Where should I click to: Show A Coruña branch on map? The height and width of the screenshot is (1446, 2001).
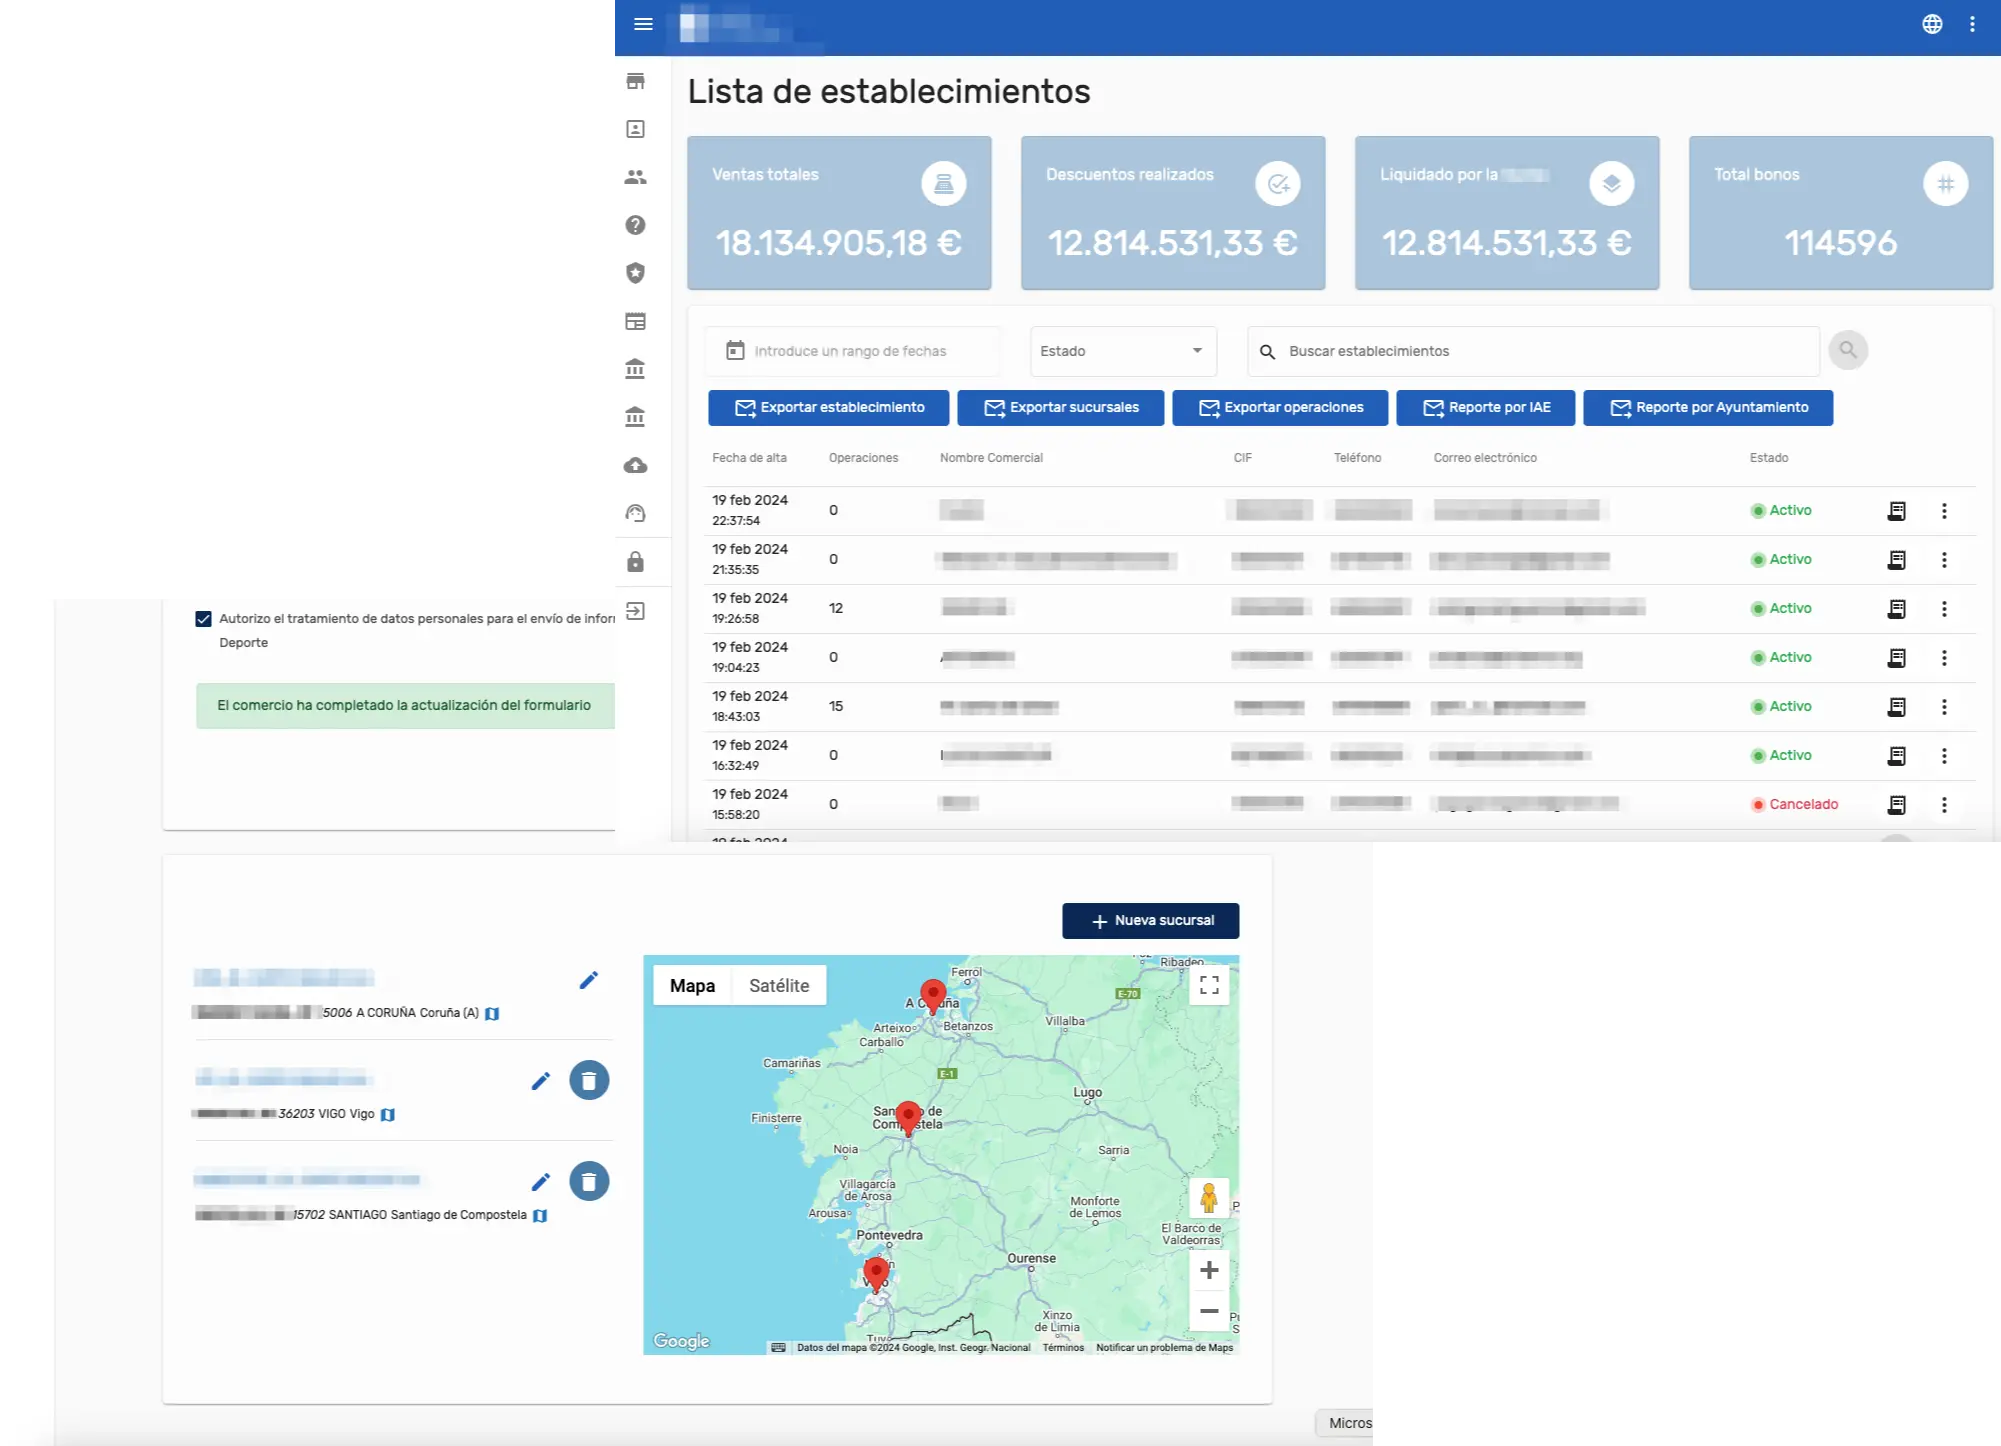pyautogui.click(x=492, y=1013)
